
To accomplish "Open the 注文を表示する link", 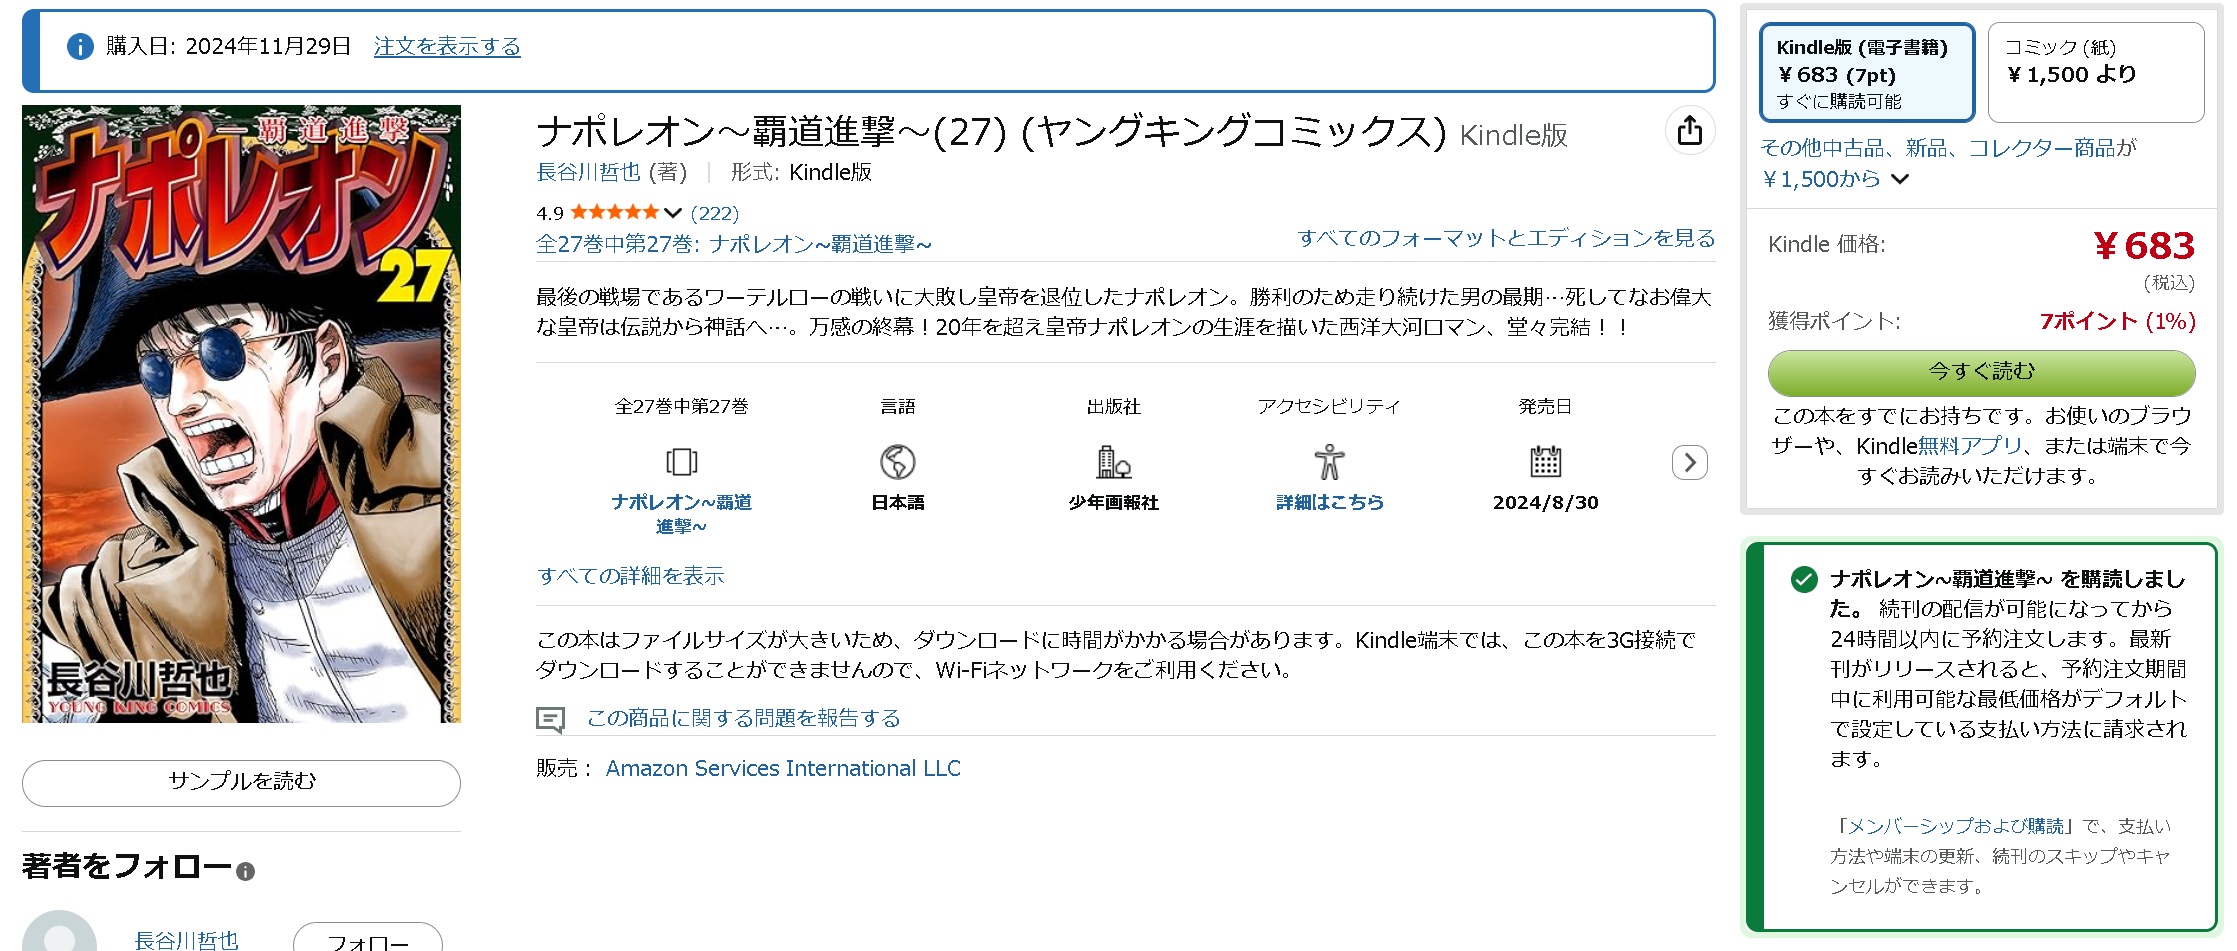I will point(447,47).
